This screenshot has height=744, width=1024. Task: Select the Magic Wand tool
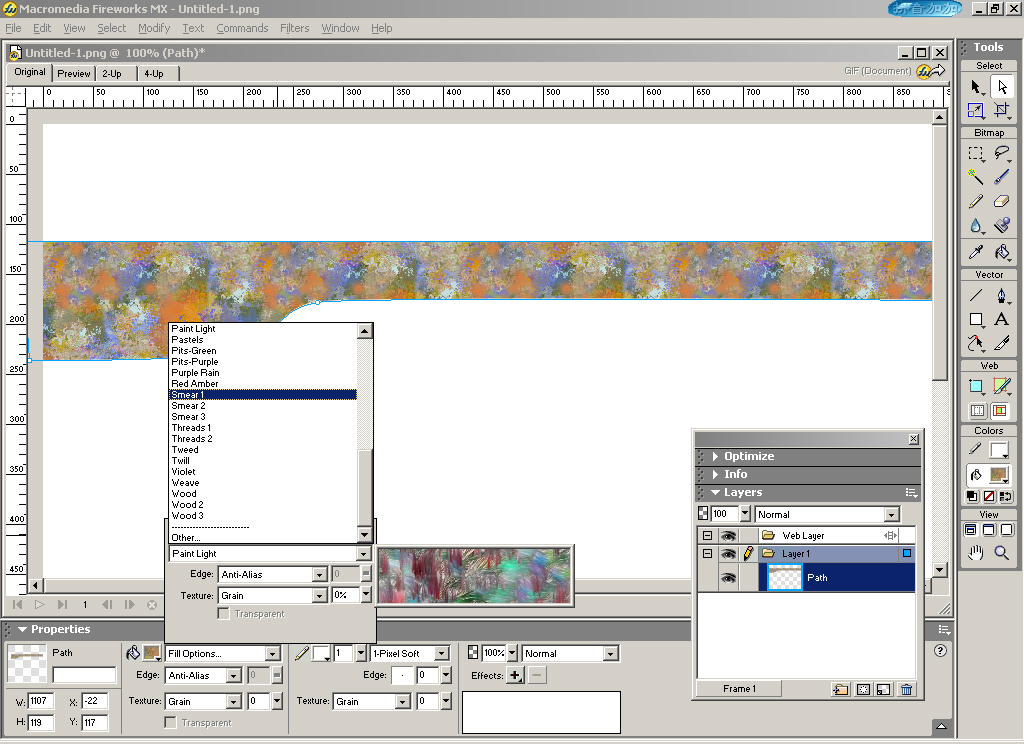click(976, 177)
